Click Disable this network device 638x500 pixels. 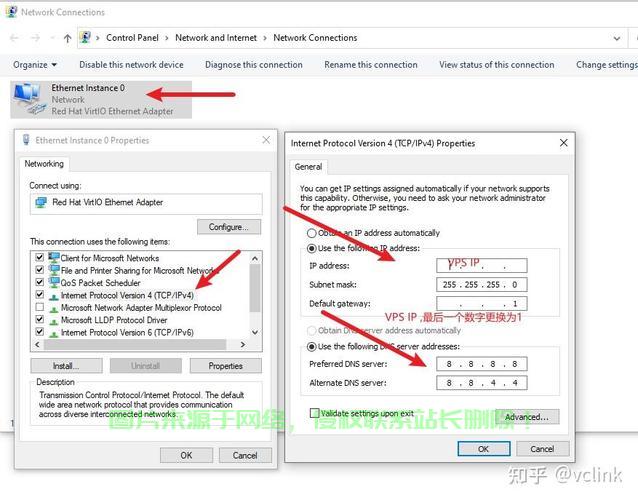point(131,65)
